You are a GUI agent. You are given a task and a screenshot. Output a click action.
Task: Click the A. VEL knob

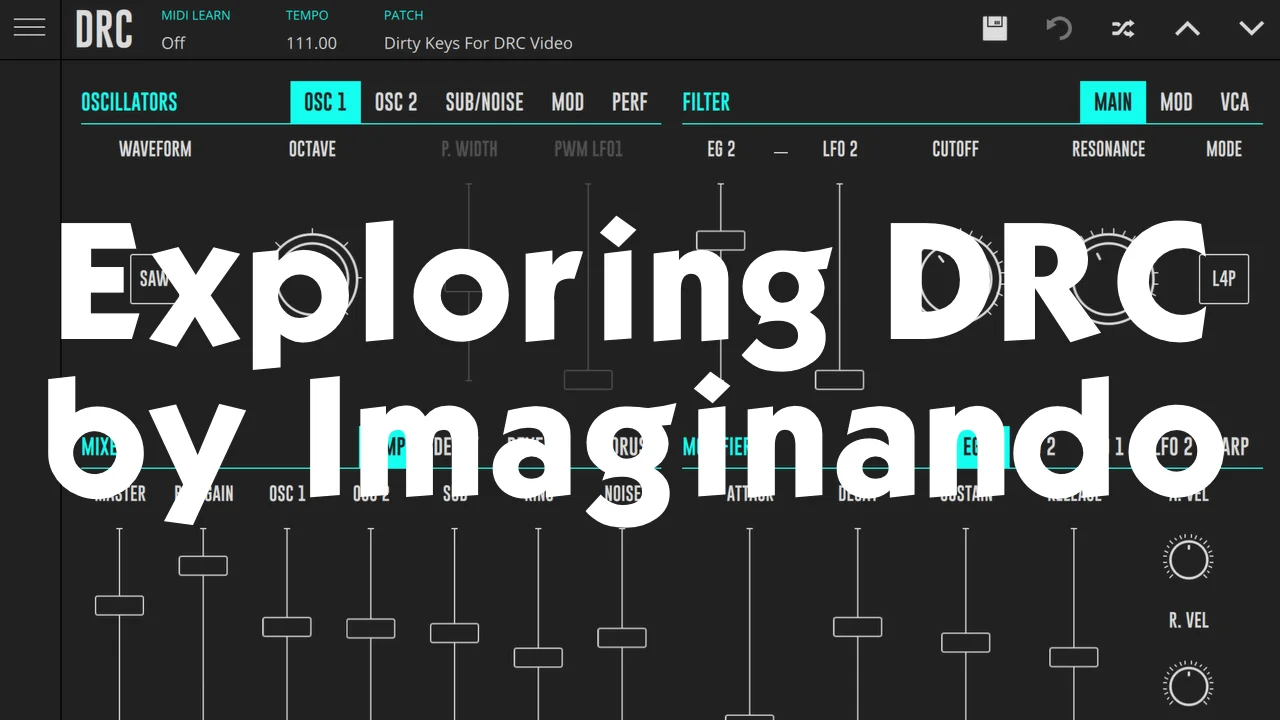click(x=1189, y=558)
